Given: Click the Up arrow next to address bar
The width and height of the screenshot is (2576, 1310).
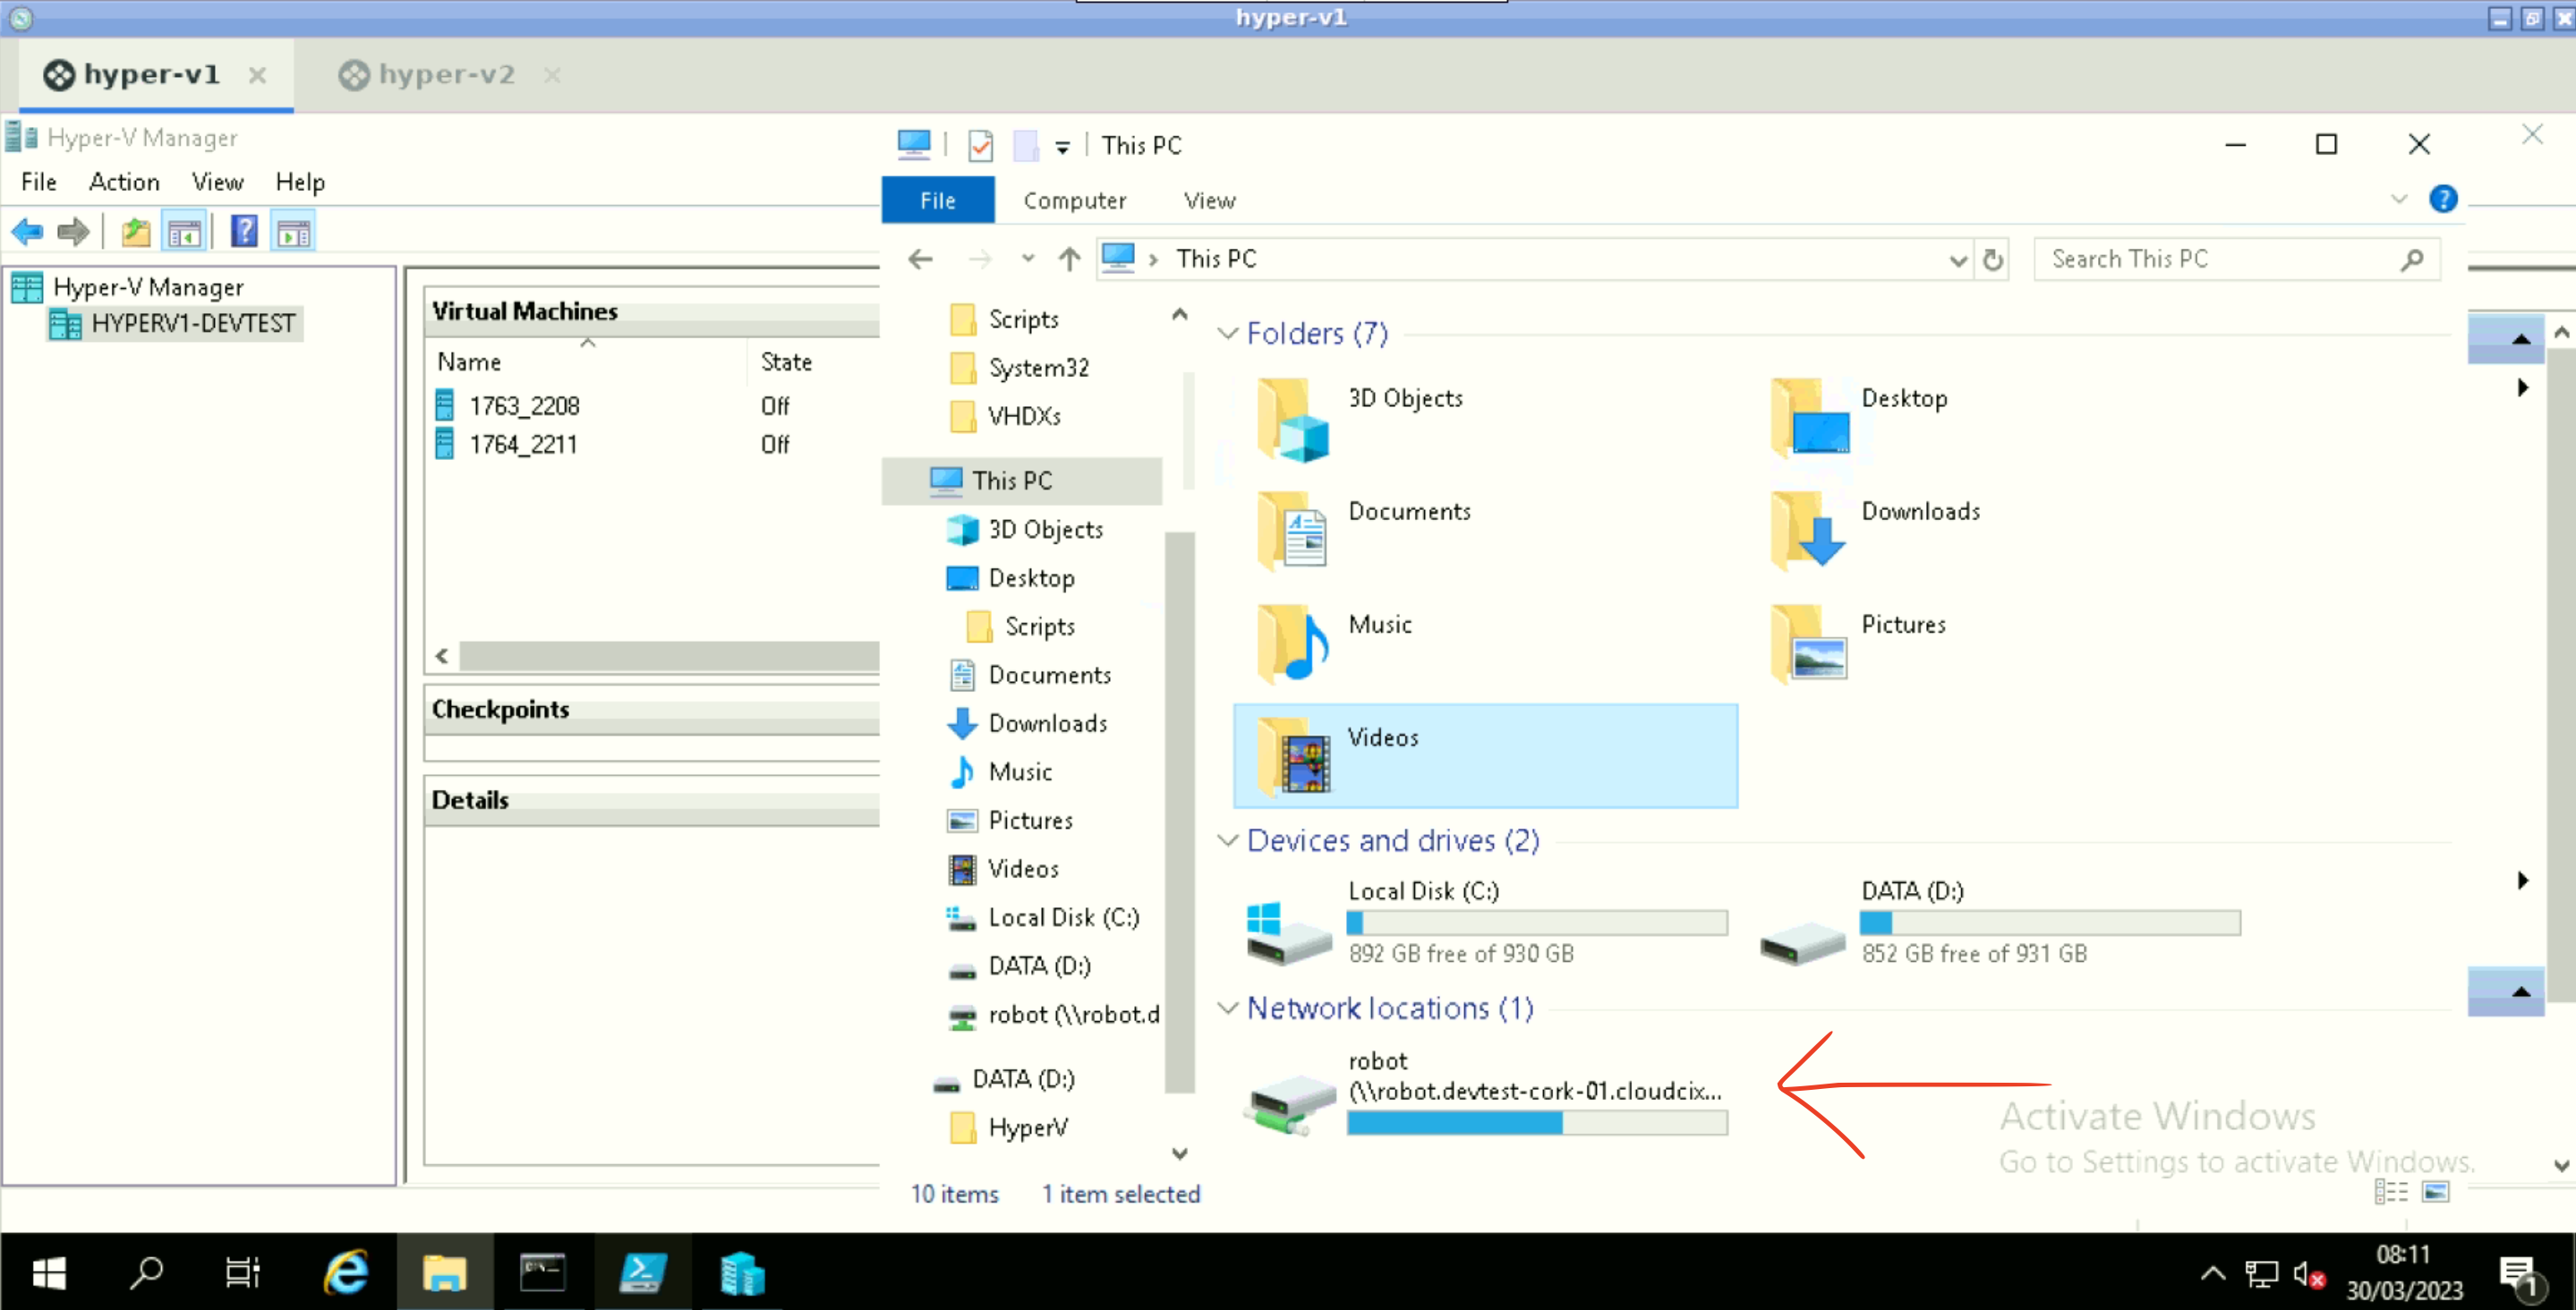Looking at the screenshot, I should 1069,260.
